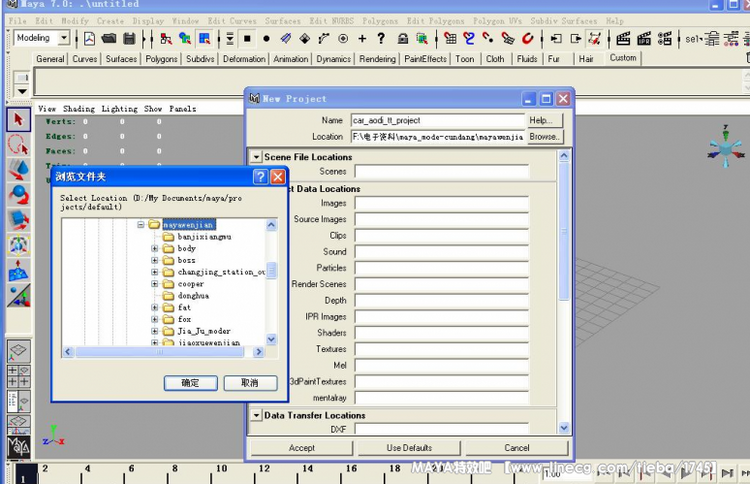Image resolution: width=750 pixels, height=484 pixels.
Task: Activate the Rotate tool in toolbox
Action: (19, 195)
